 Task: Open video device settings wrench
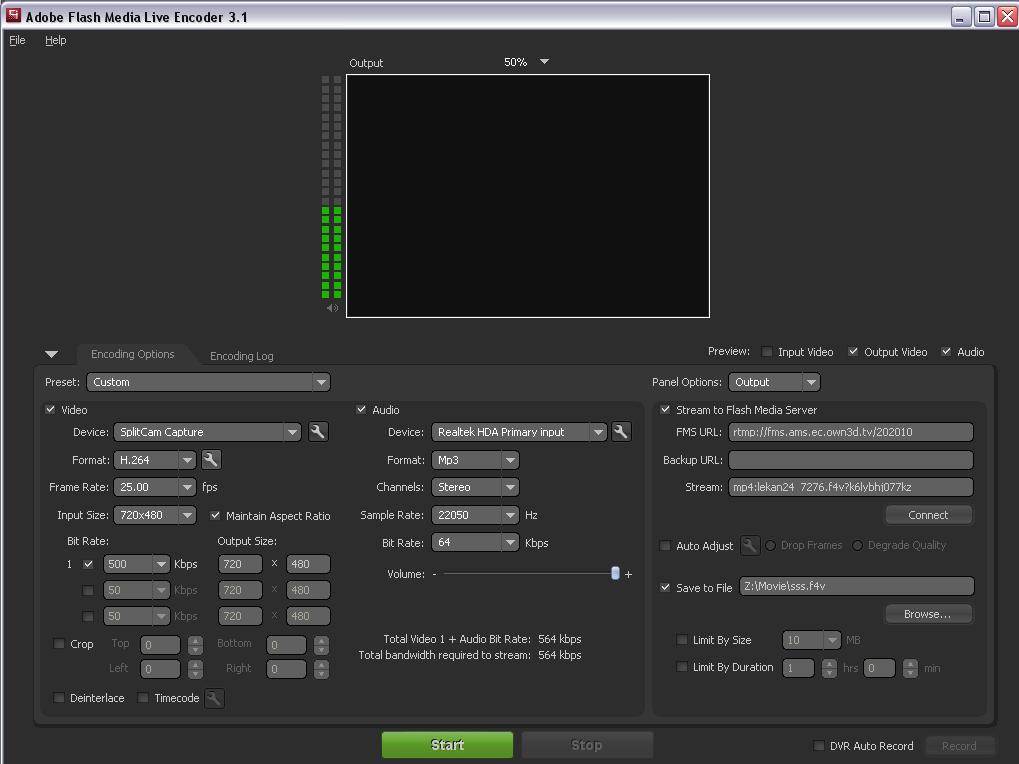coord(318,432)
